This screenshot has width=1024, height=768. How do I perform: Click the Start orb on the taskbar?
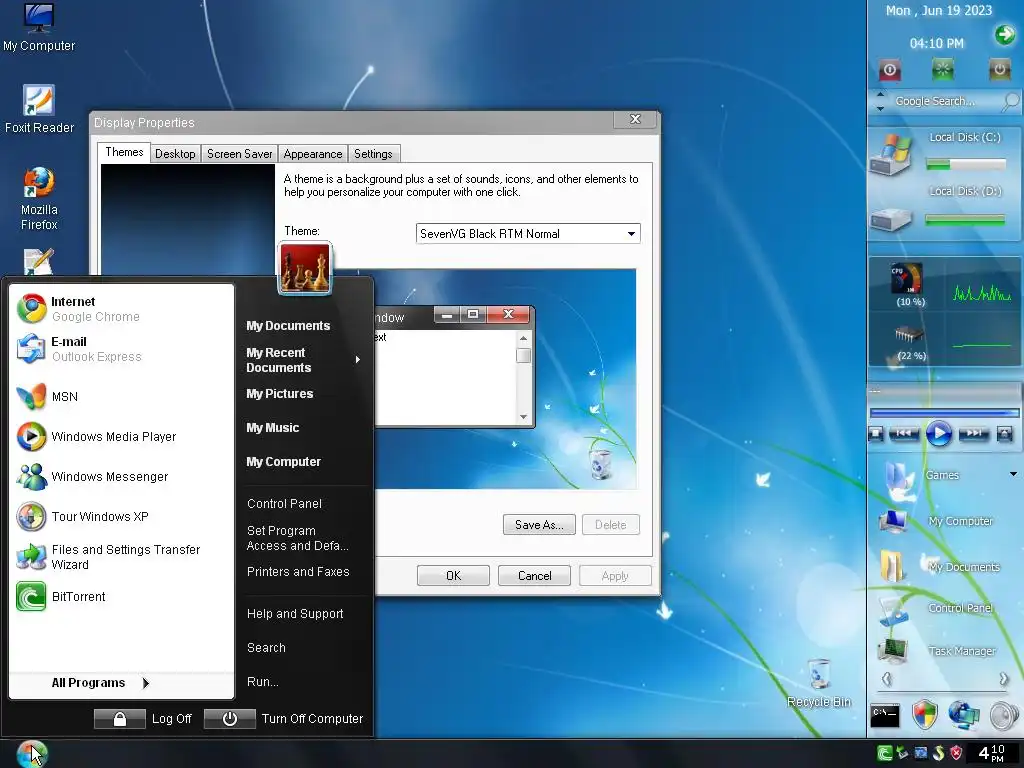(x=31, y=754)
